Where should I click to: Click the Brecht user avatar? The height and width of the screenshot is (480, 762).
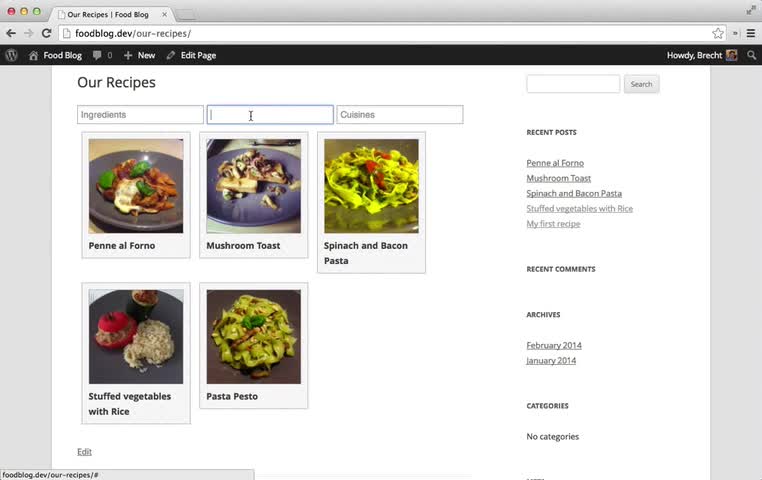coord(731,55)
